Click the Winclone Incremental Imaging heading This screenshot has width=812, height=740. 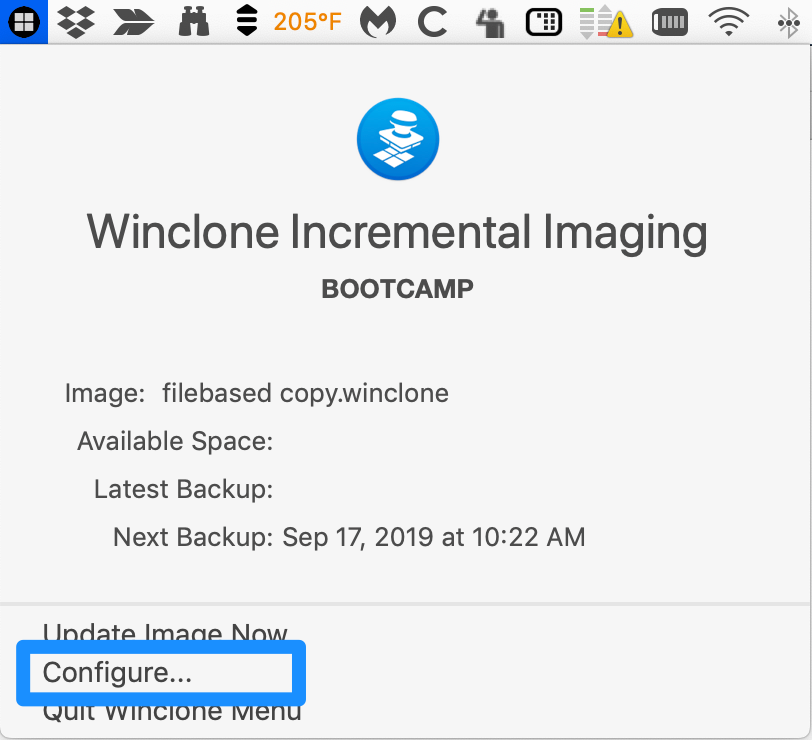click(397, 231)
